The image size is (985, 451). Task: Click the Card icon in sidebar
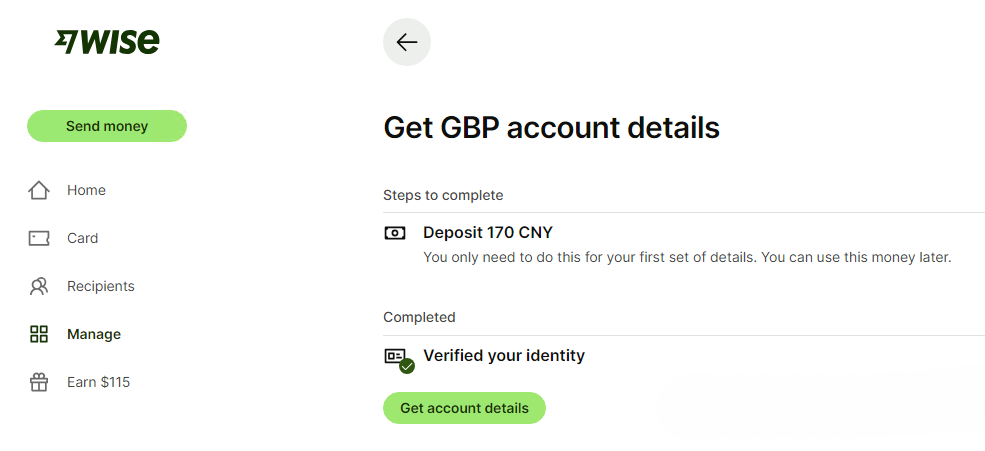(x=39, y=238)
